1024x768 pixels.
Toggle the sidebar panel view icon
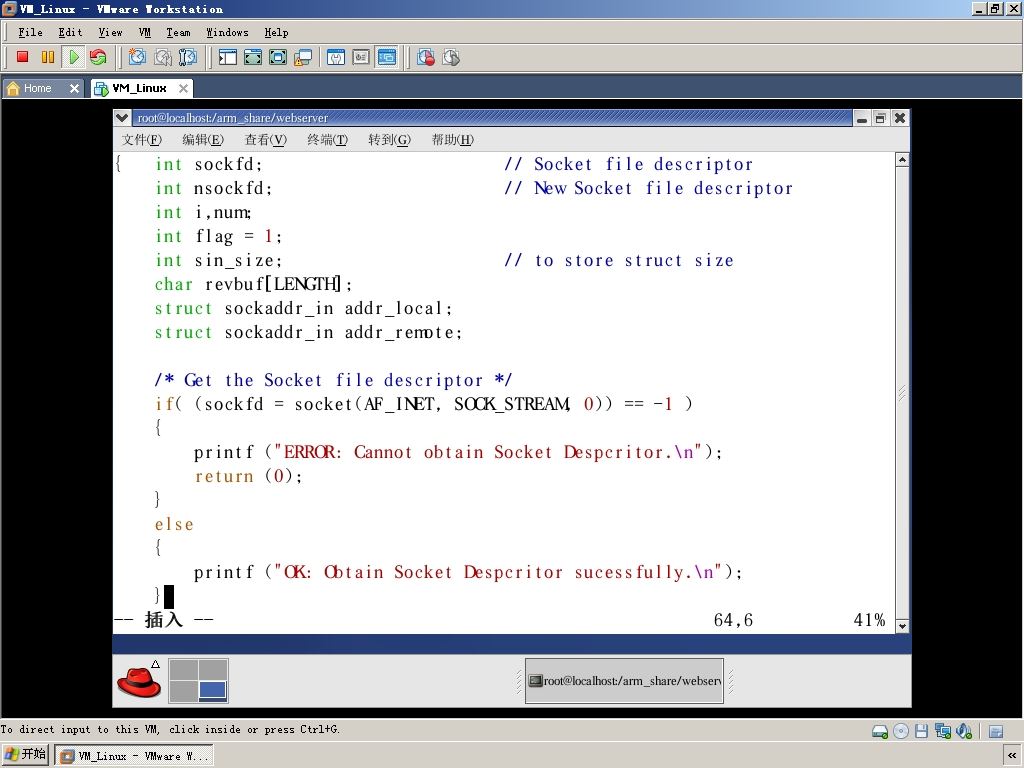pyautogui.click(x=227, y=57)
